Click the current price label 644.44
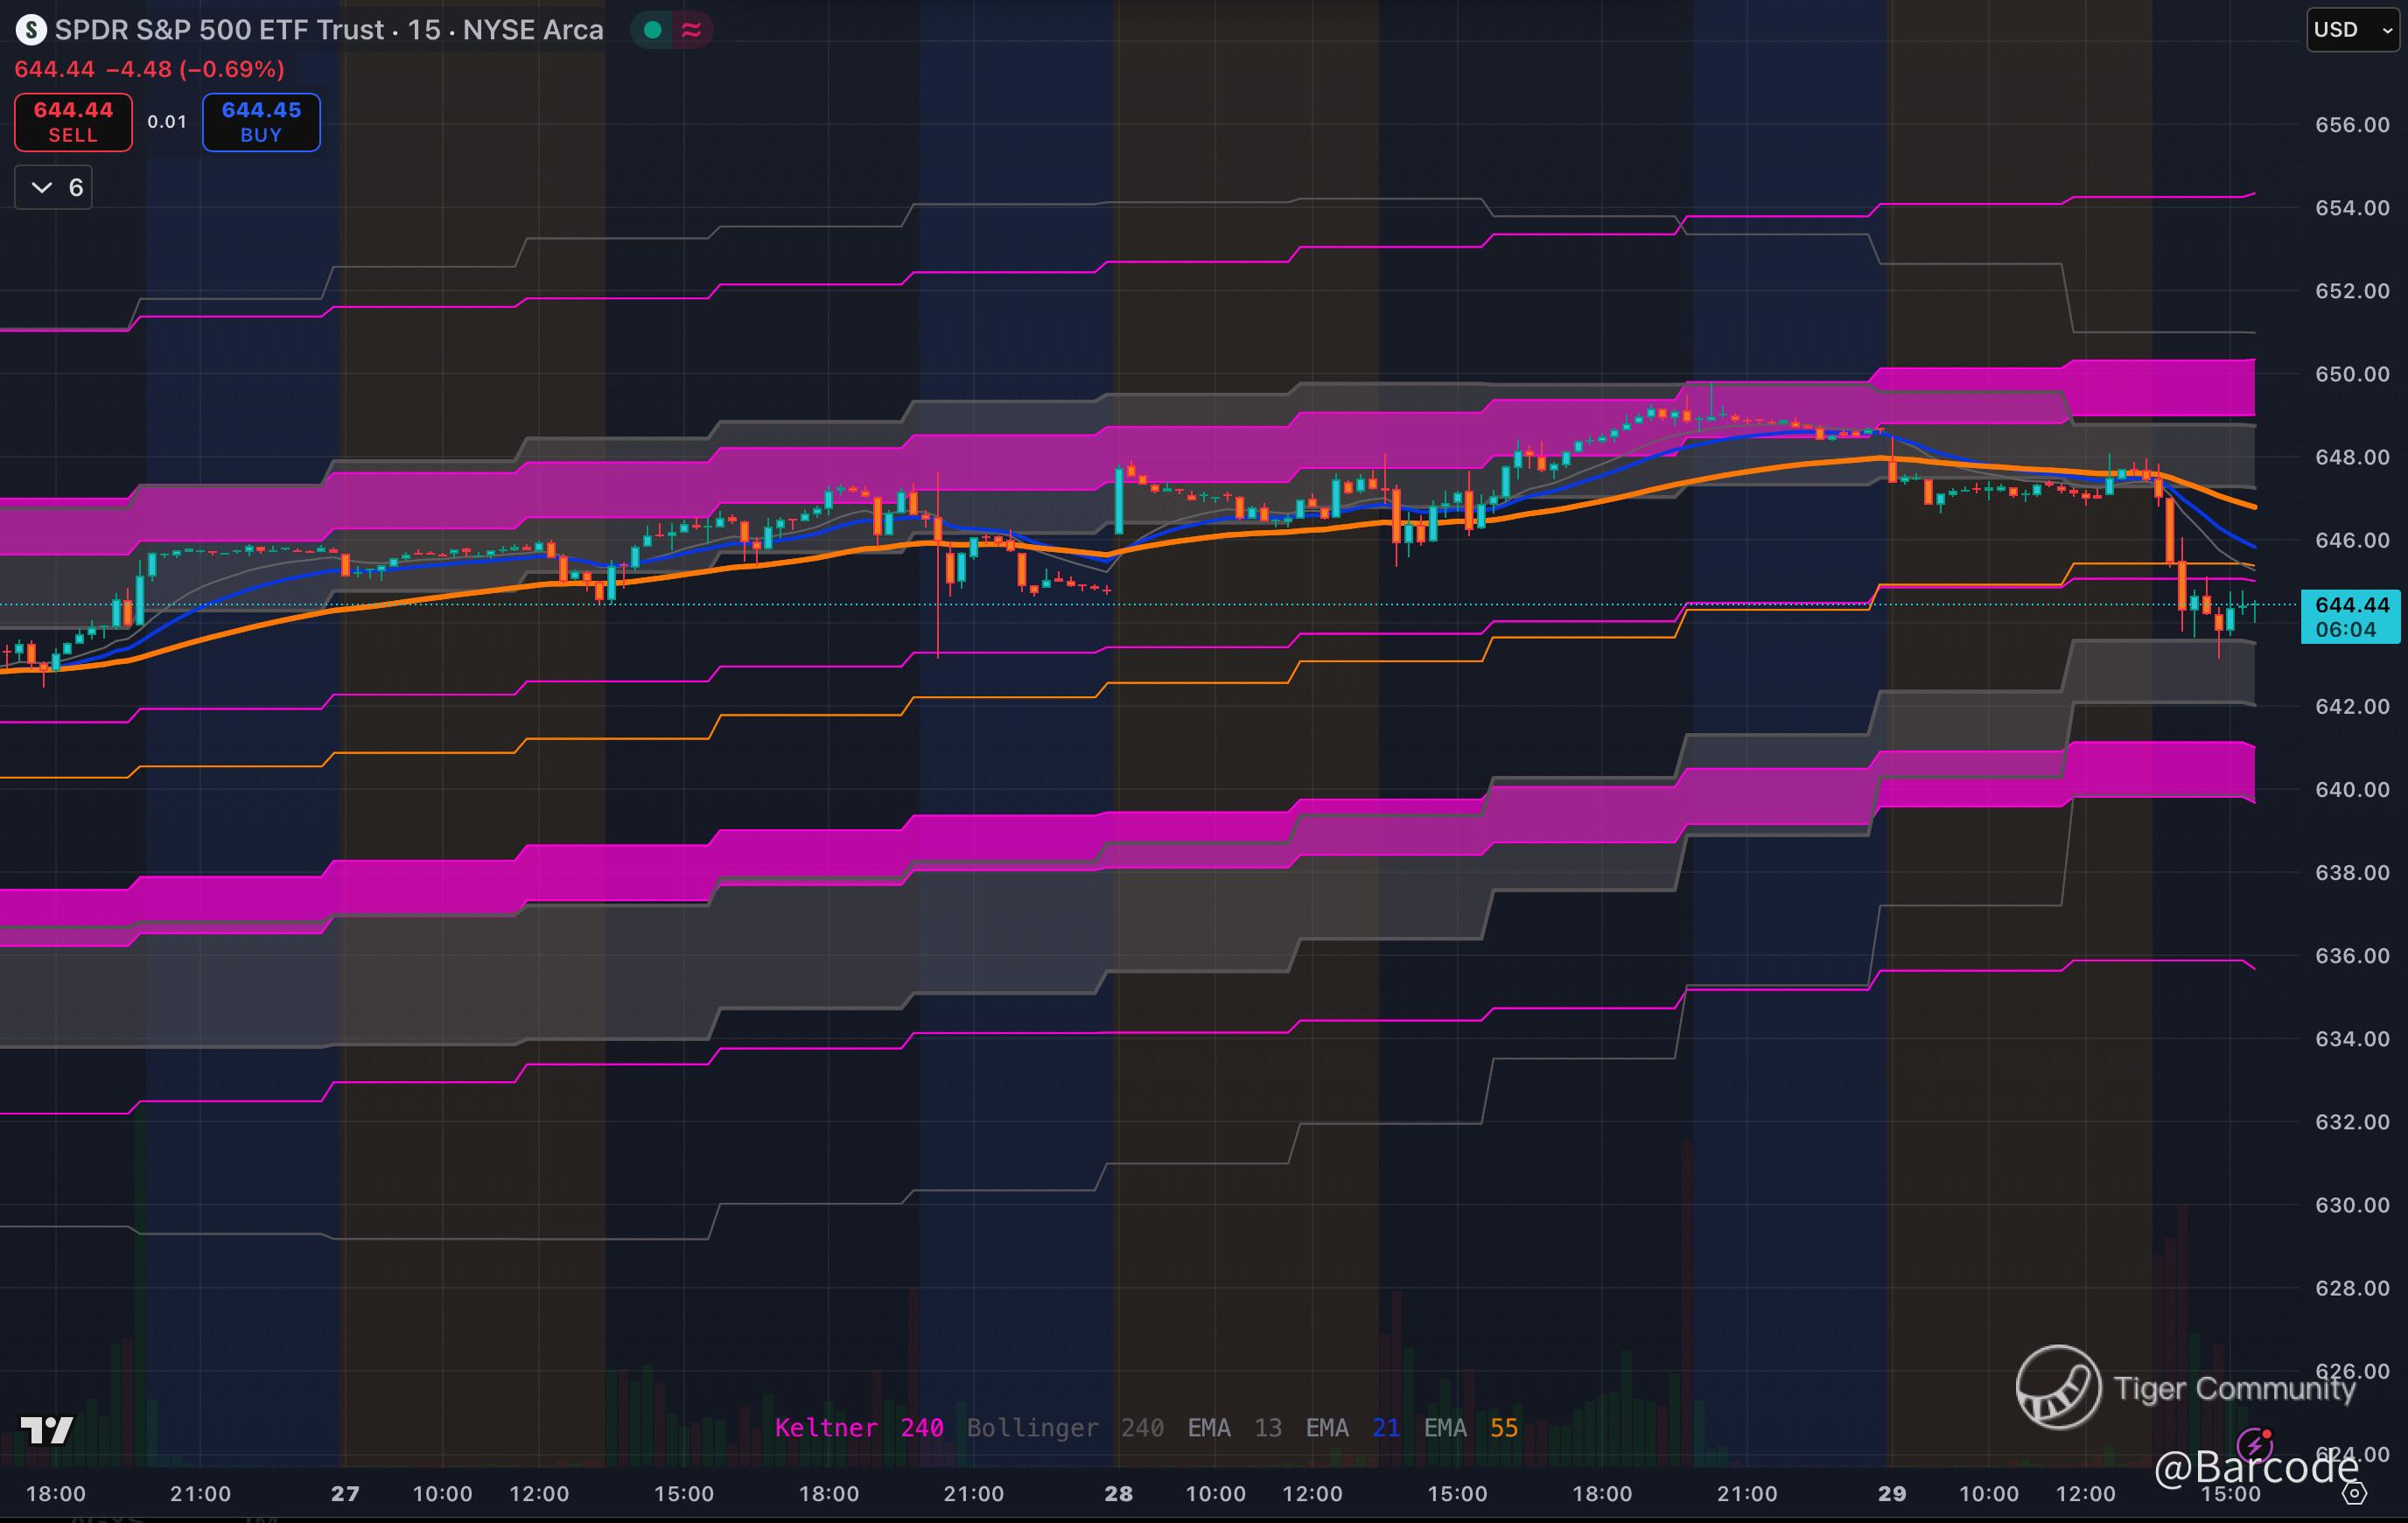 (x=2351, y=605)
